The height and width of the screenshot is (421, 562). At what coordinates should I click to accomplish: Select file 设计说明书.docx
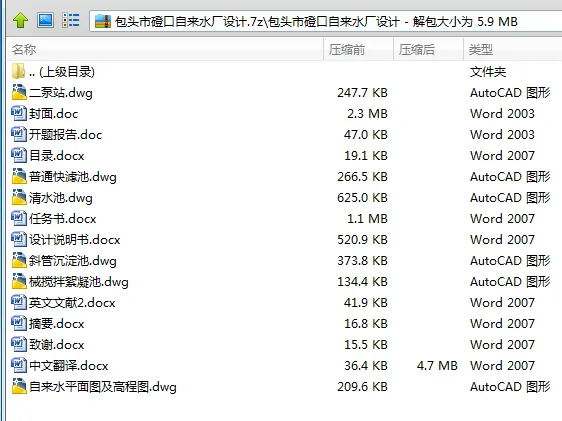coord(75,240)
